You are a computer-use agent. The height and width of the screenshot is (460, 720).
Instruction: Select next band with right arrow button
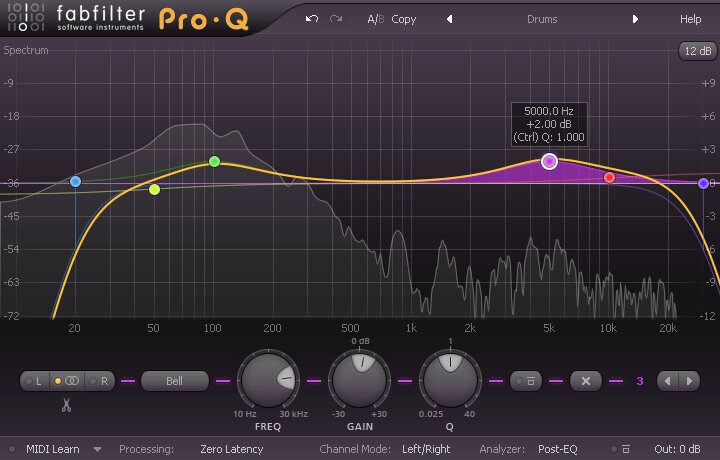689,381
